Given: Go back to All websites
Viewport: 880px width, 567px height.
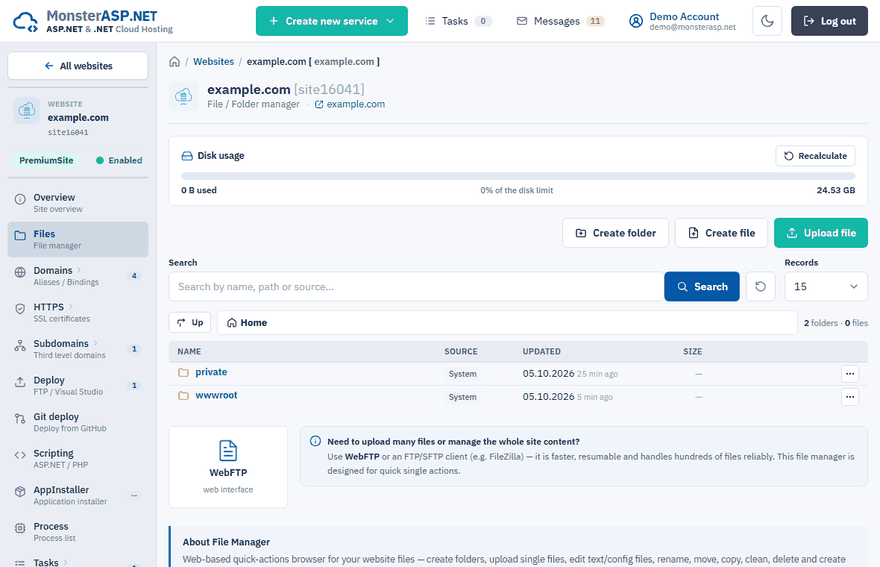Looking at the screenshot, I should (78, 66).
